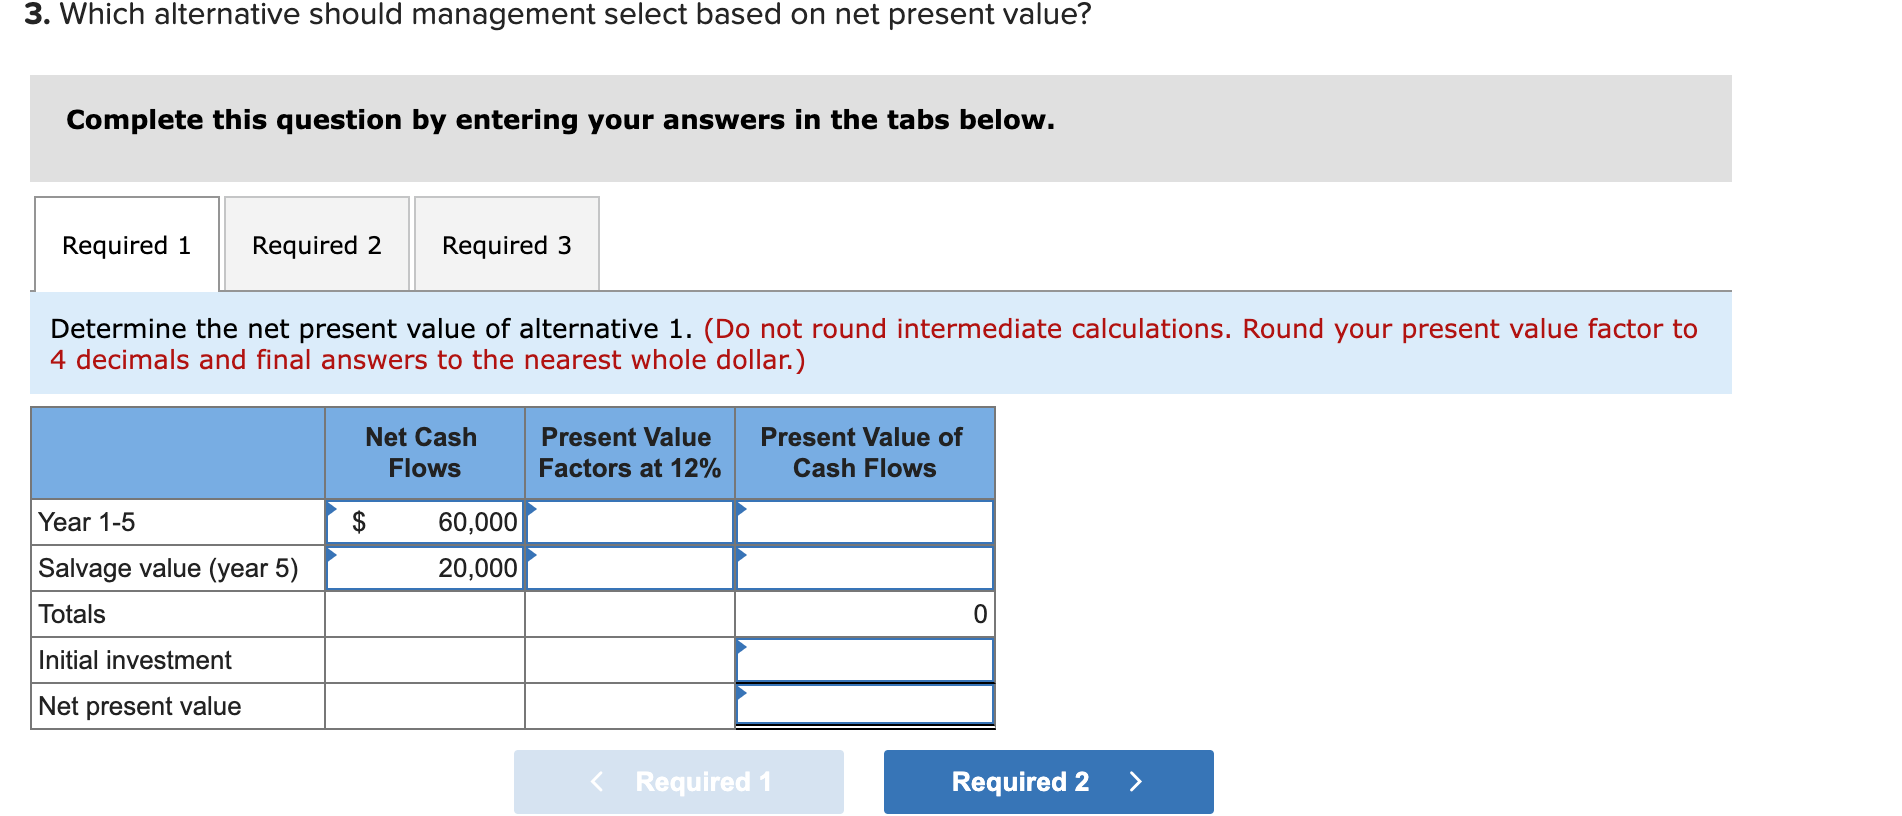Click the Net present value input cell
The width and height of the screenshot is (1902, 816).
coord(865,705)
